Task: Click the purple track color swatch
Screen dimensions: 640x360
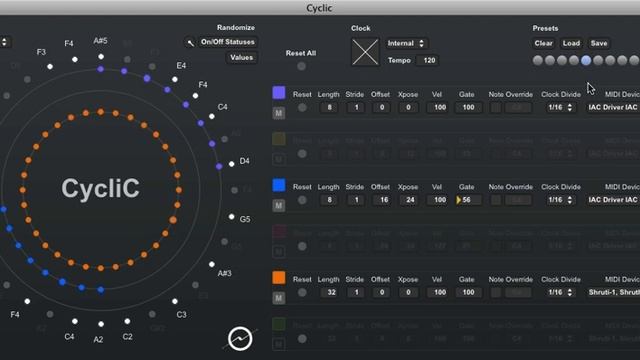Action: tap(279, 93)
